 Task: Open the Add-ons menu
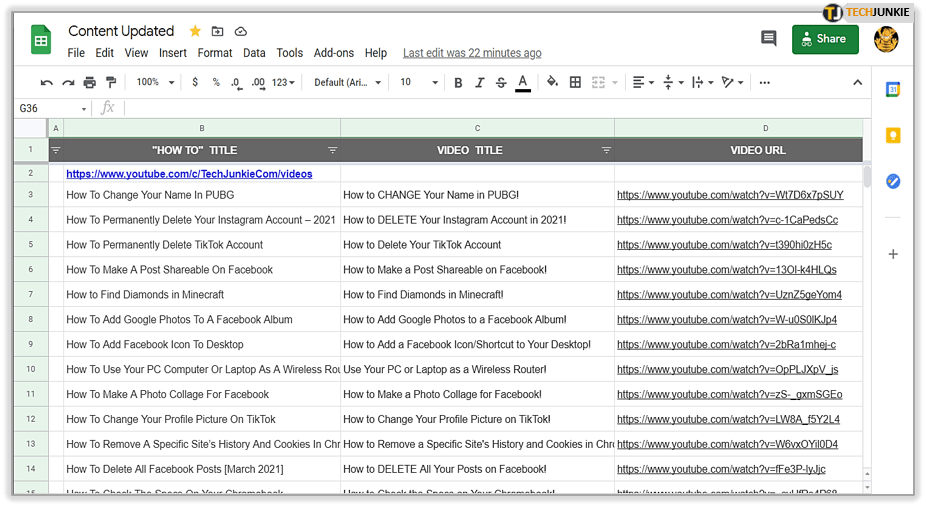point(333,53)
